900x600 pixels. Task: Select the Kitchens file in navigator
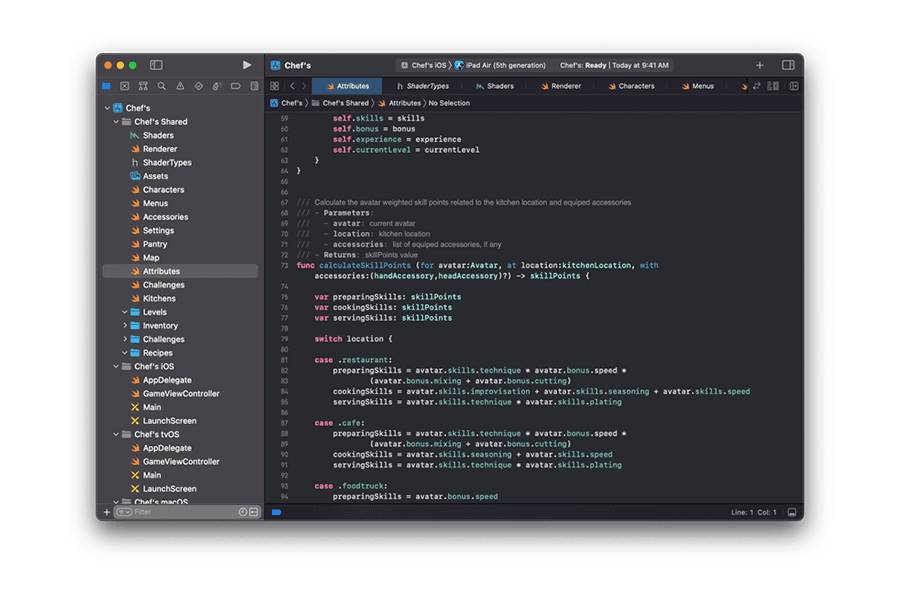click(x=159, y=298)
